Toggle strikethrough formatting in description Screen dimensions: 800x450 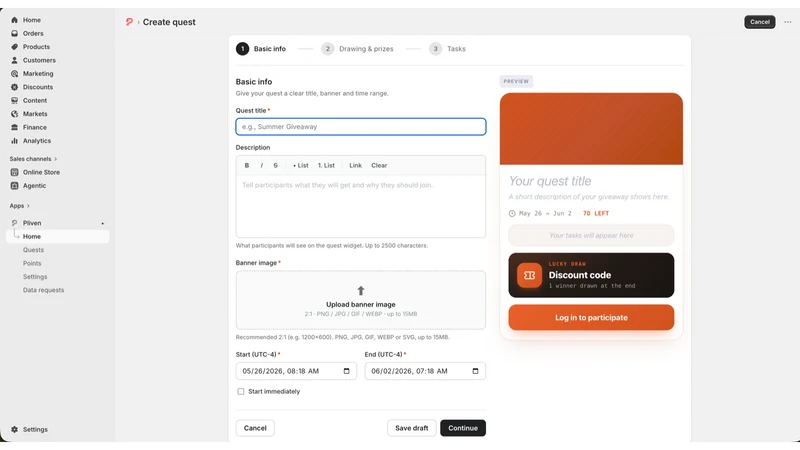click(276, 165)
